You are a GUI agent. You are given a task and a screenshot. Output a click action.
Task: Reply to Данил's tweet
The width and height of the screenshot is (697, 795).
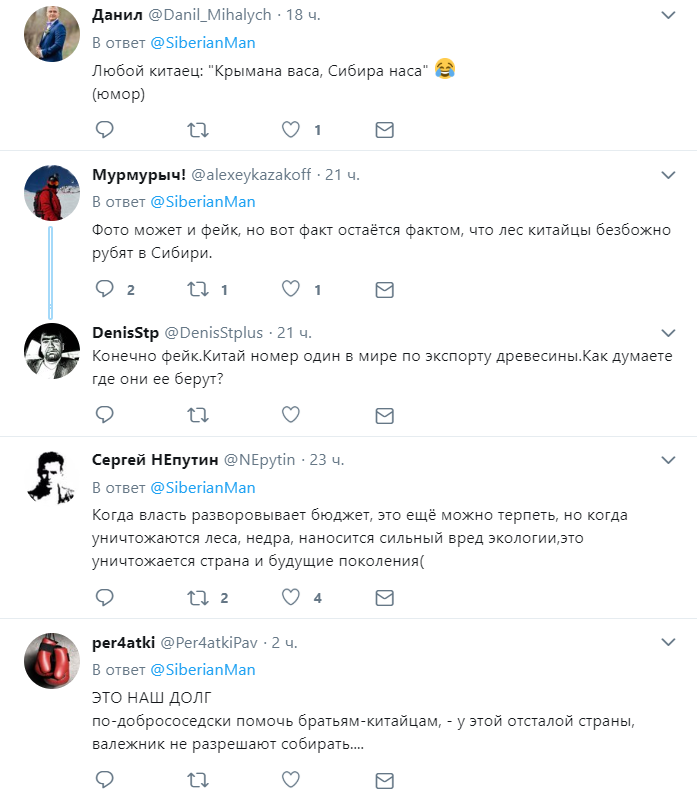tap(104, 129)
